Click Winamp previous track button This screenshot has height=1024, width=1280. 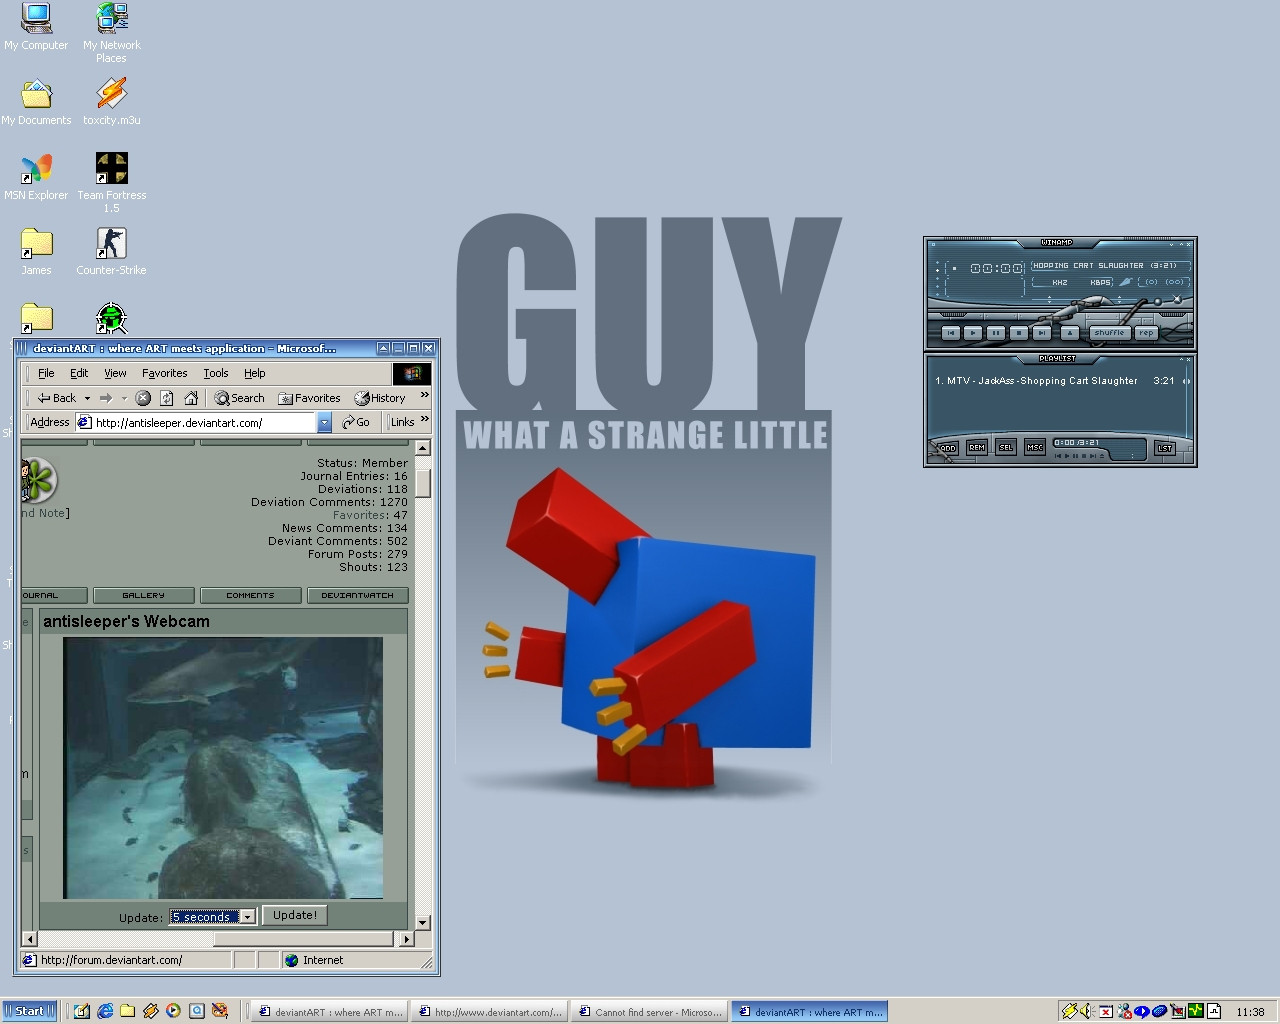951,333
